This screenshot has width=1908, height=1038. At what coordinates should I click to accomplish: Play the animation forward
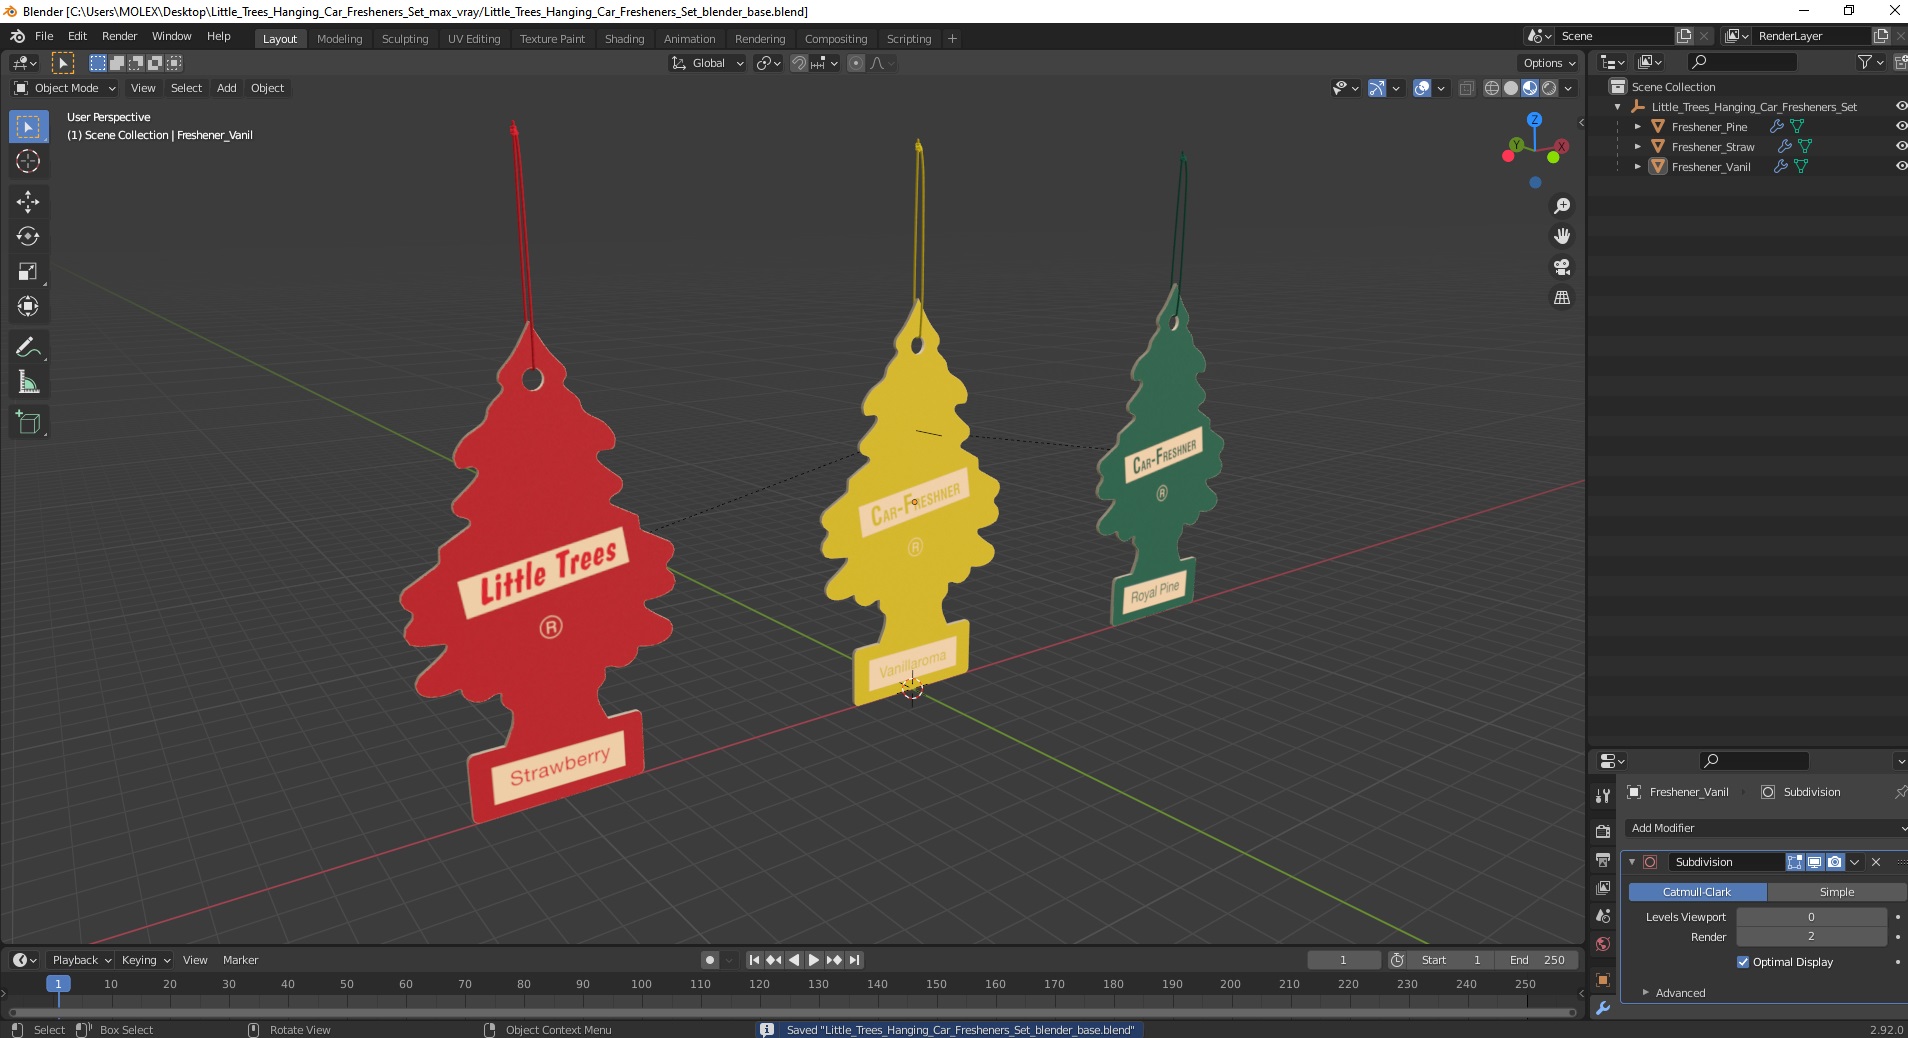tap(814, 960)
